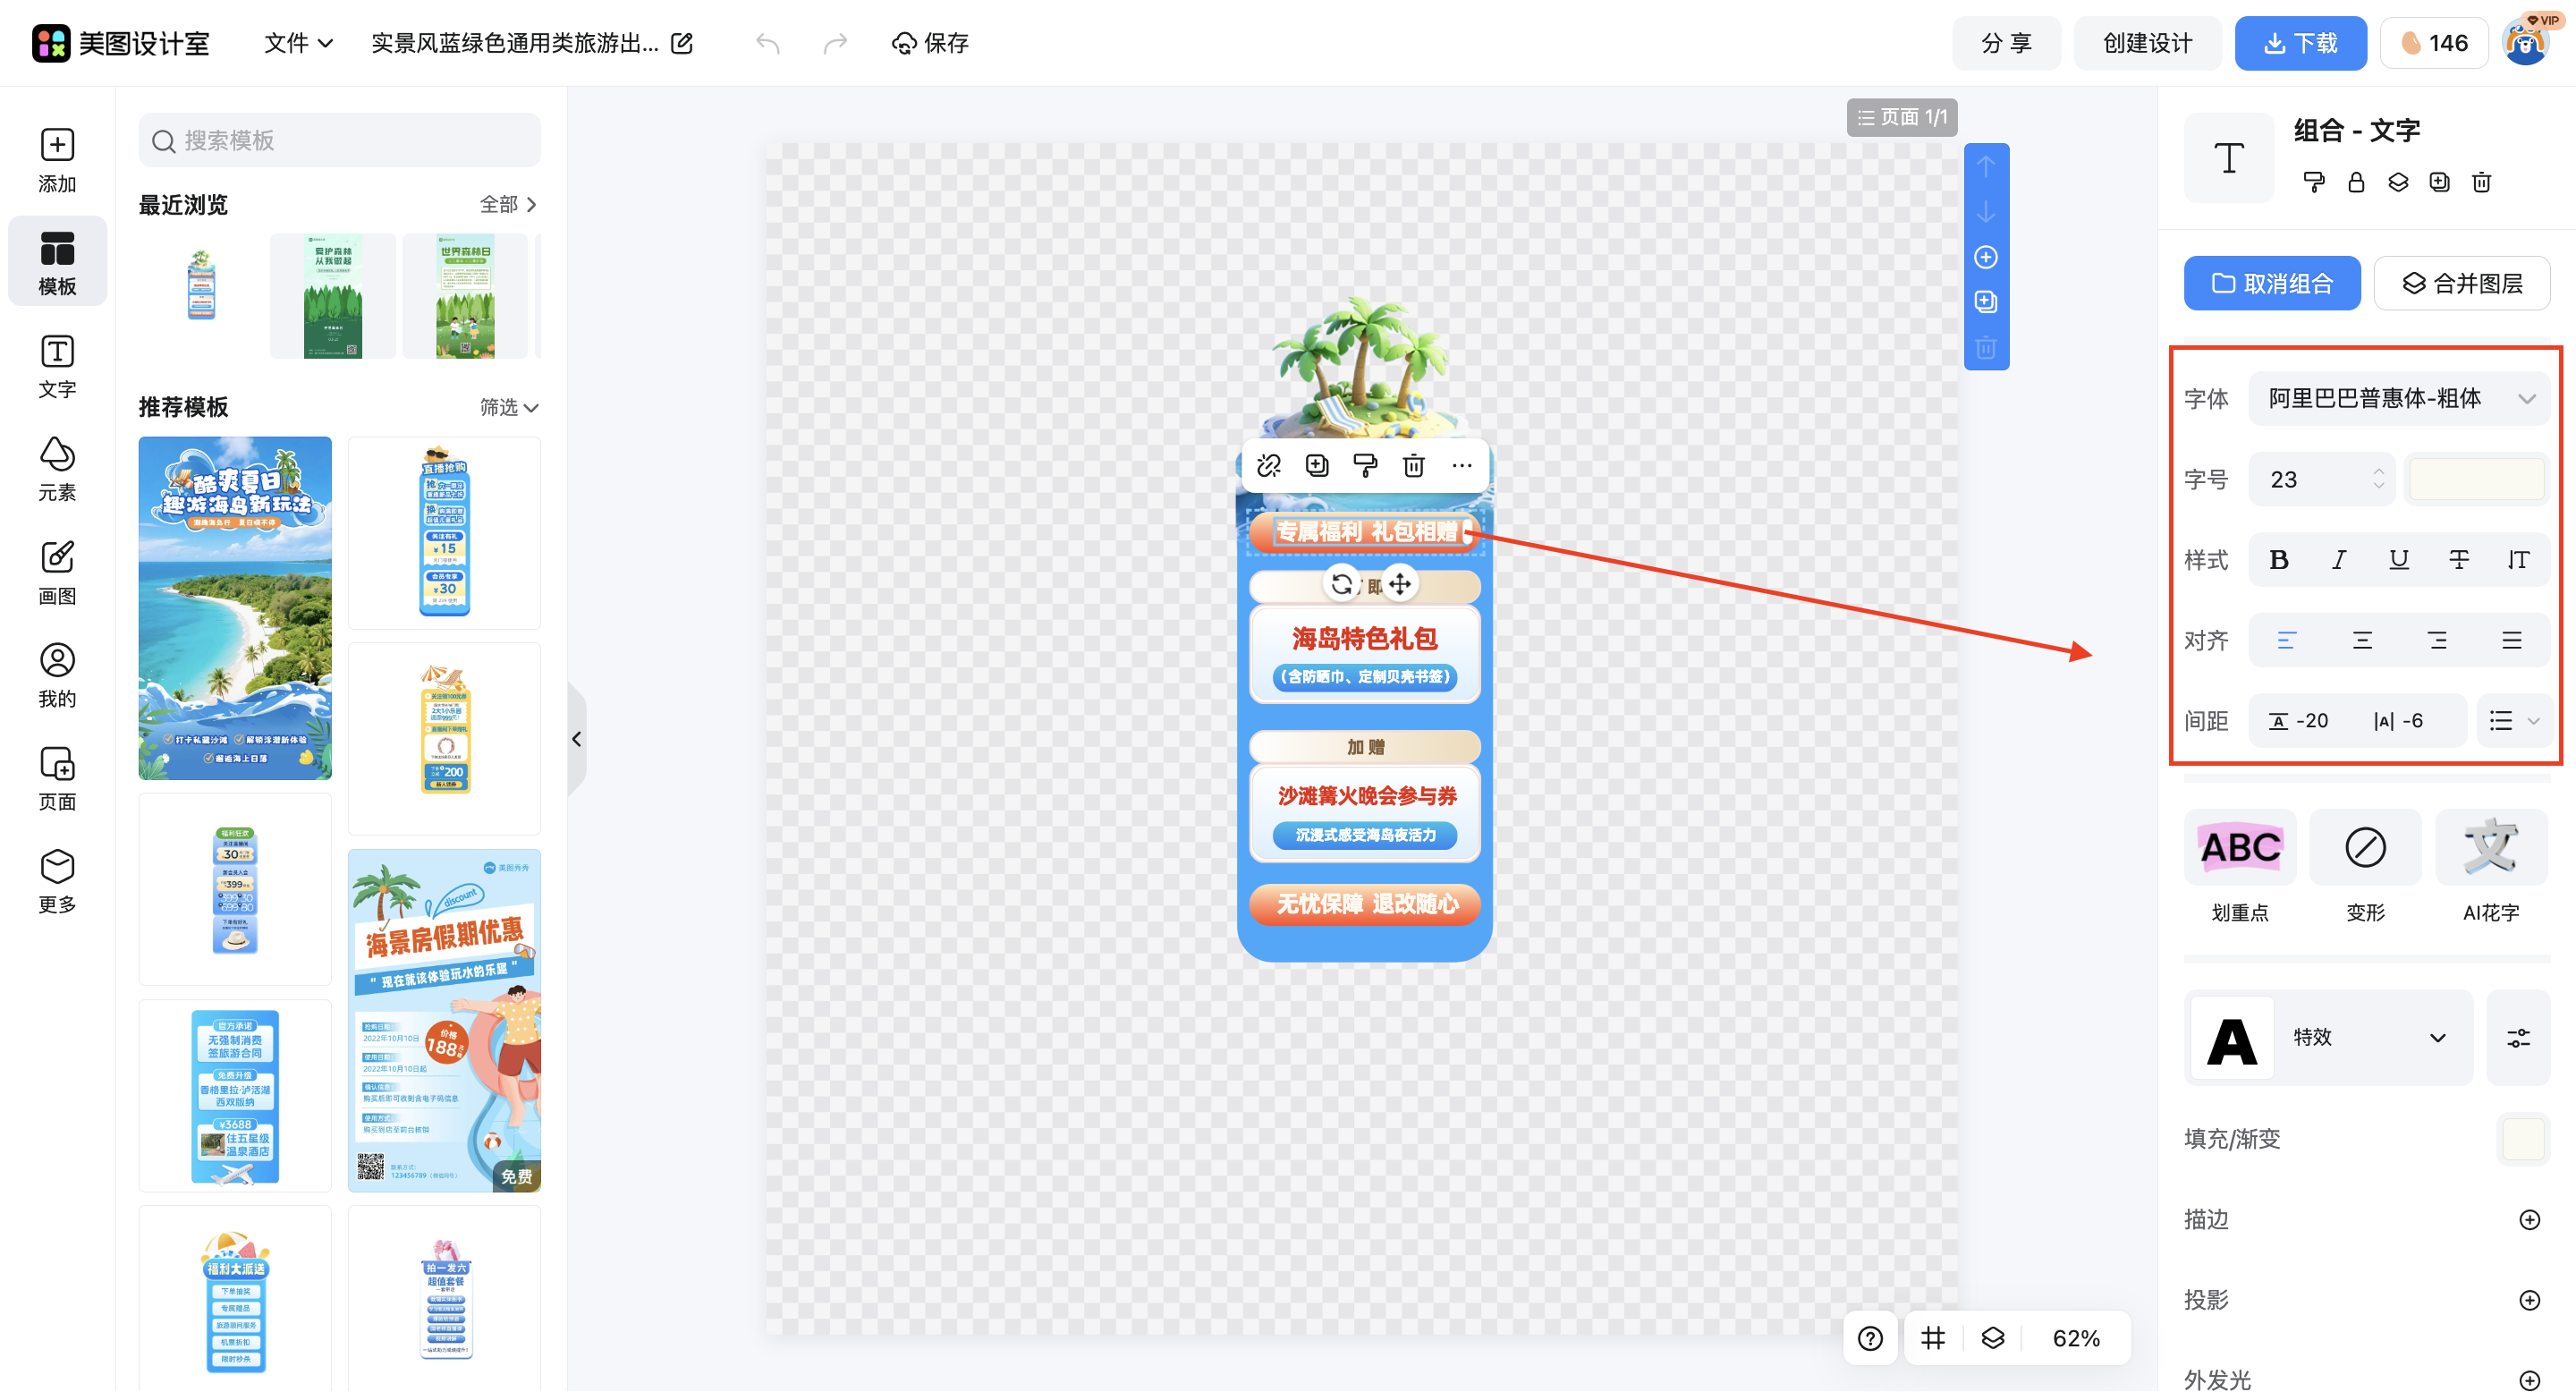
Task: Click the format painter in floating toolbar
Action: pyautogui.click(x=1364, y=466)
